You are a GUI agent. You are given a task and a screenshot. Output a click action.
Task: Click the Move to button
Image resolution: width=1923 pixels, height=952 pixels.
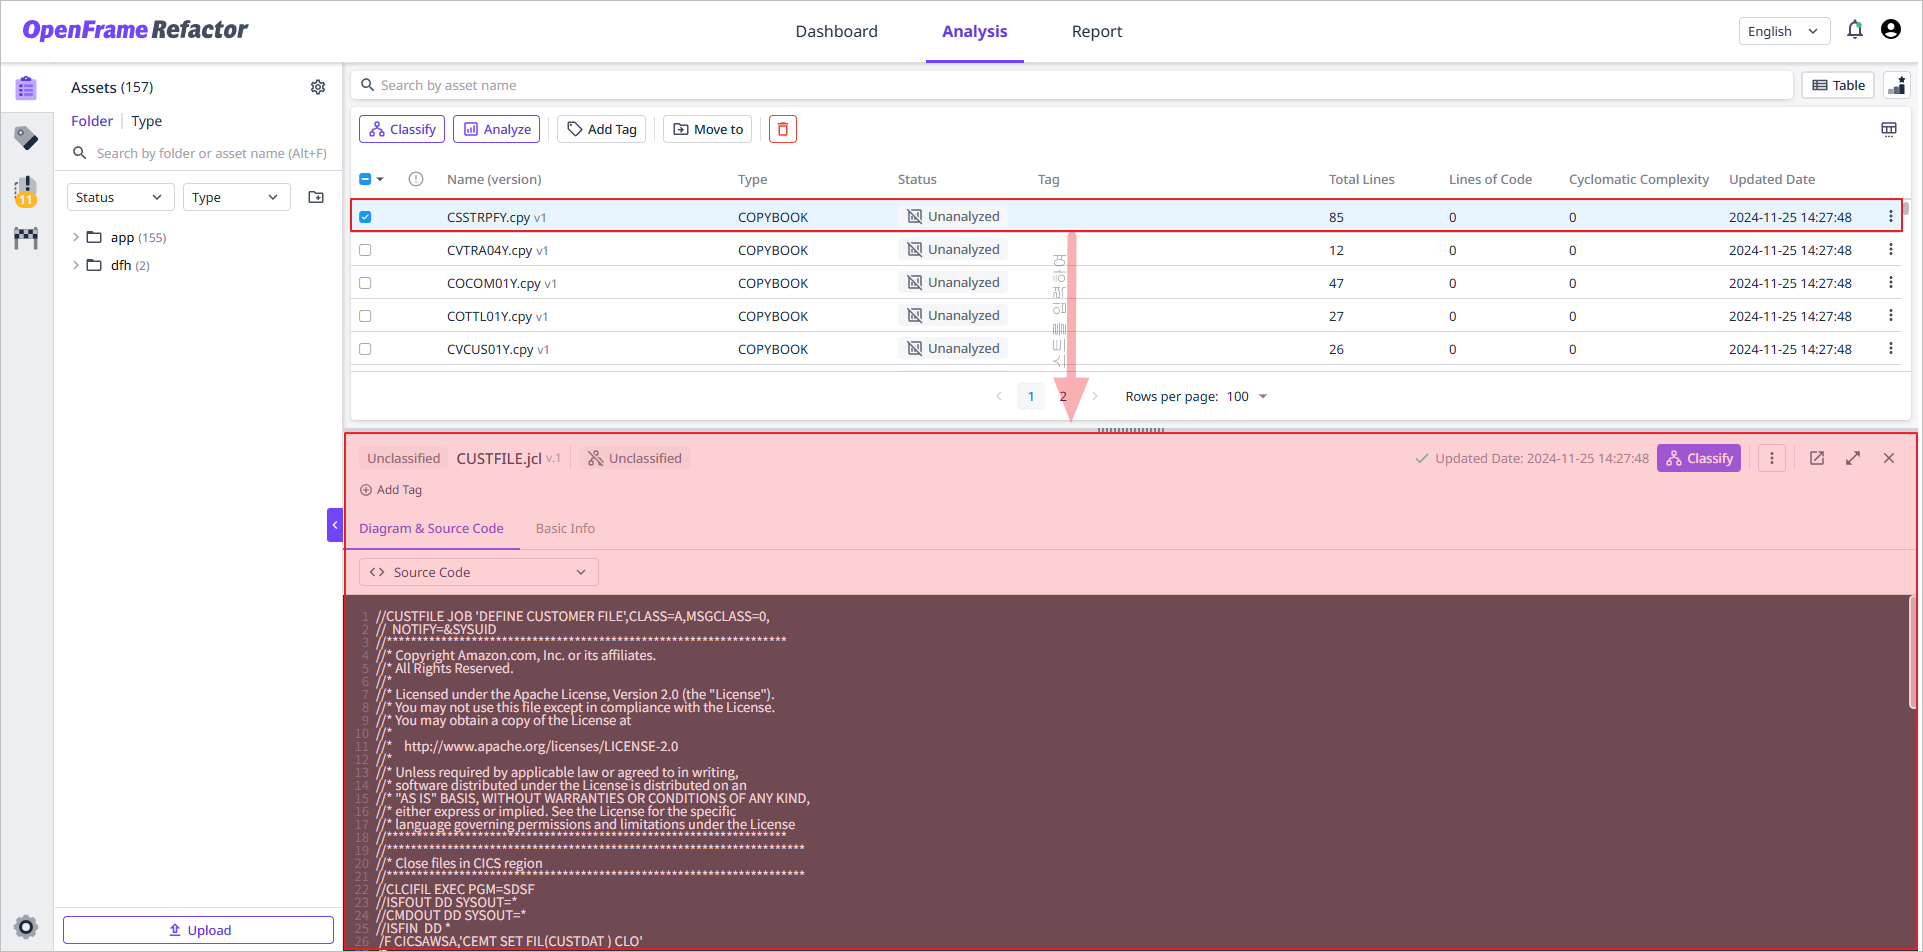[x=708, y=129]
